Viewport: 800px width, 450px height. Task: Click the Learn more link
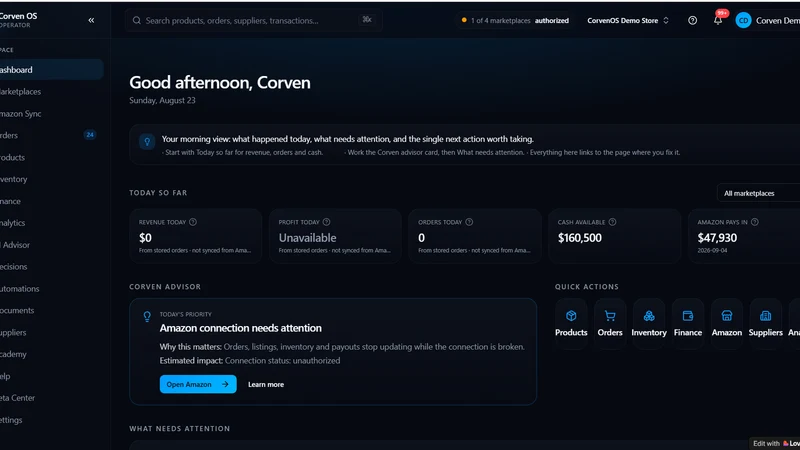266,384
